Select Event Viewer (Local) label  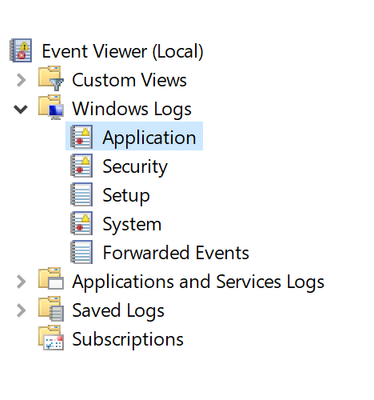point(123,51)
